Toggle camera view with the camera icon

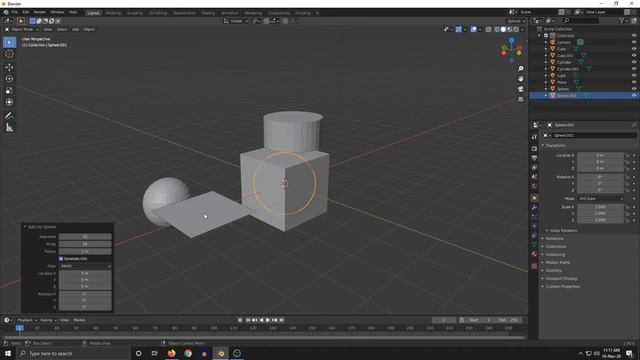[x=520, y=89]
